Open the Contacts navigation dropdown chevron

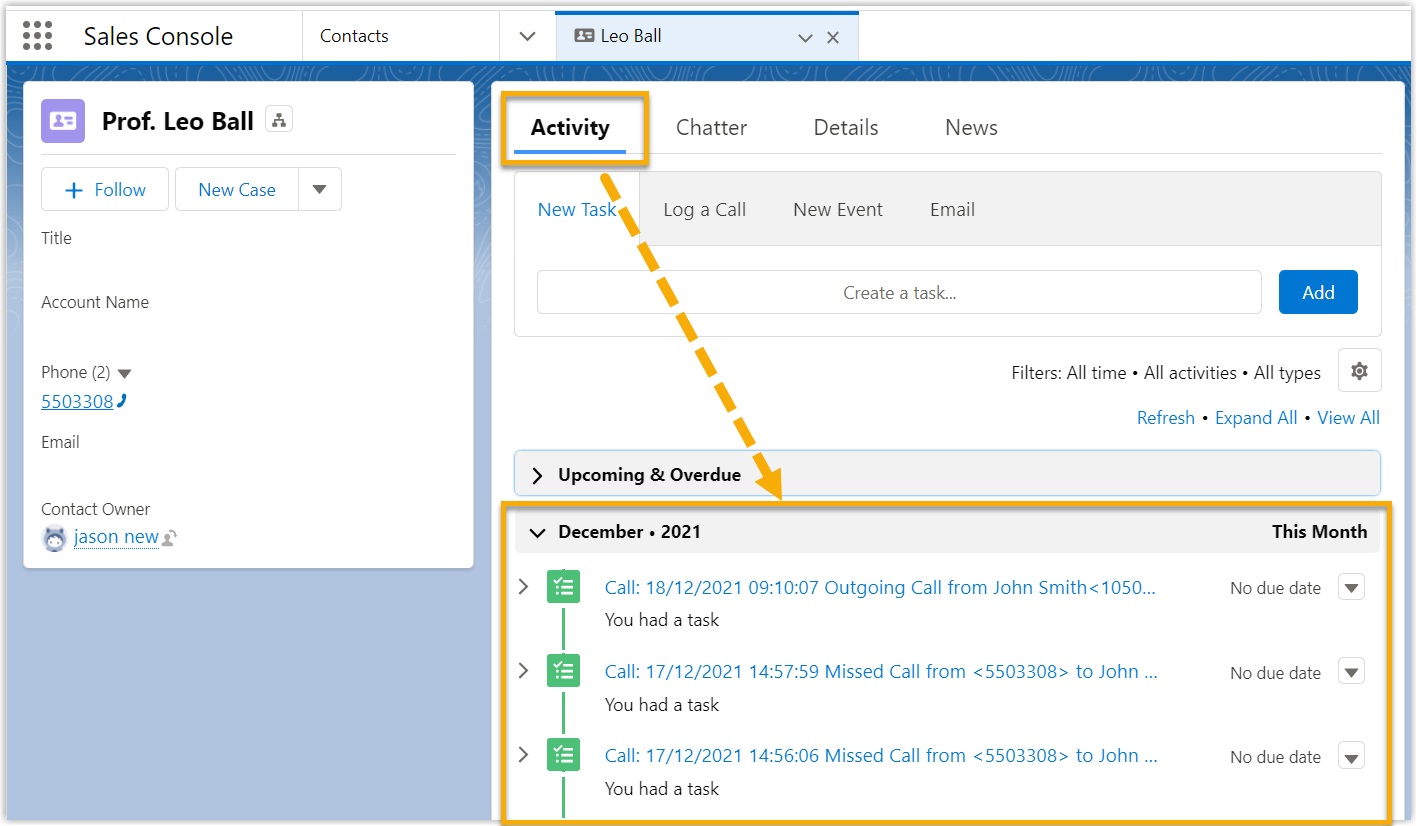(x=528, y=36)
